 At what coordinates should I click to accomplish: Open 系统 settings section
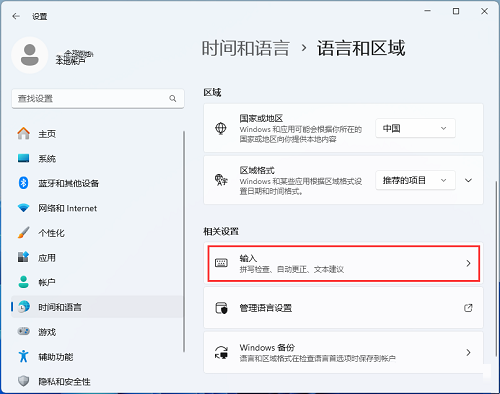pos(97,158)
